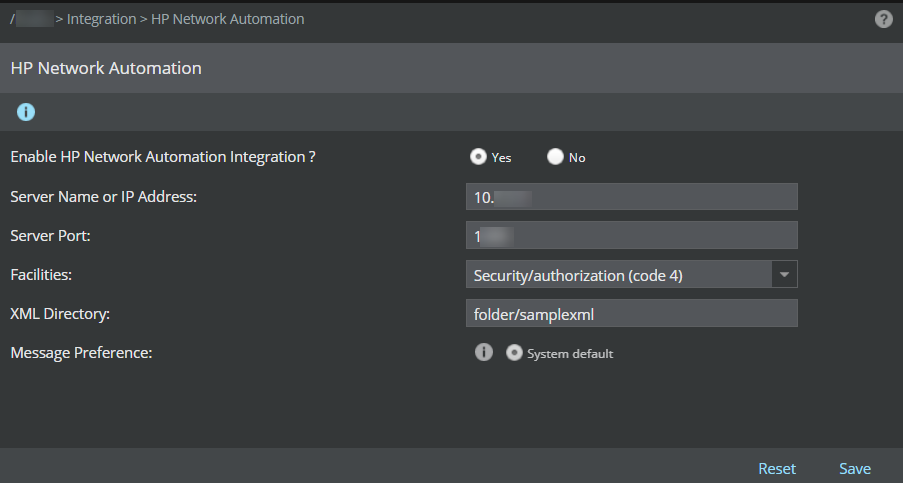The width and height of the screenshot is (903, 483).
Task: Click the blue info icon below the title
Action: click(26, 112)
